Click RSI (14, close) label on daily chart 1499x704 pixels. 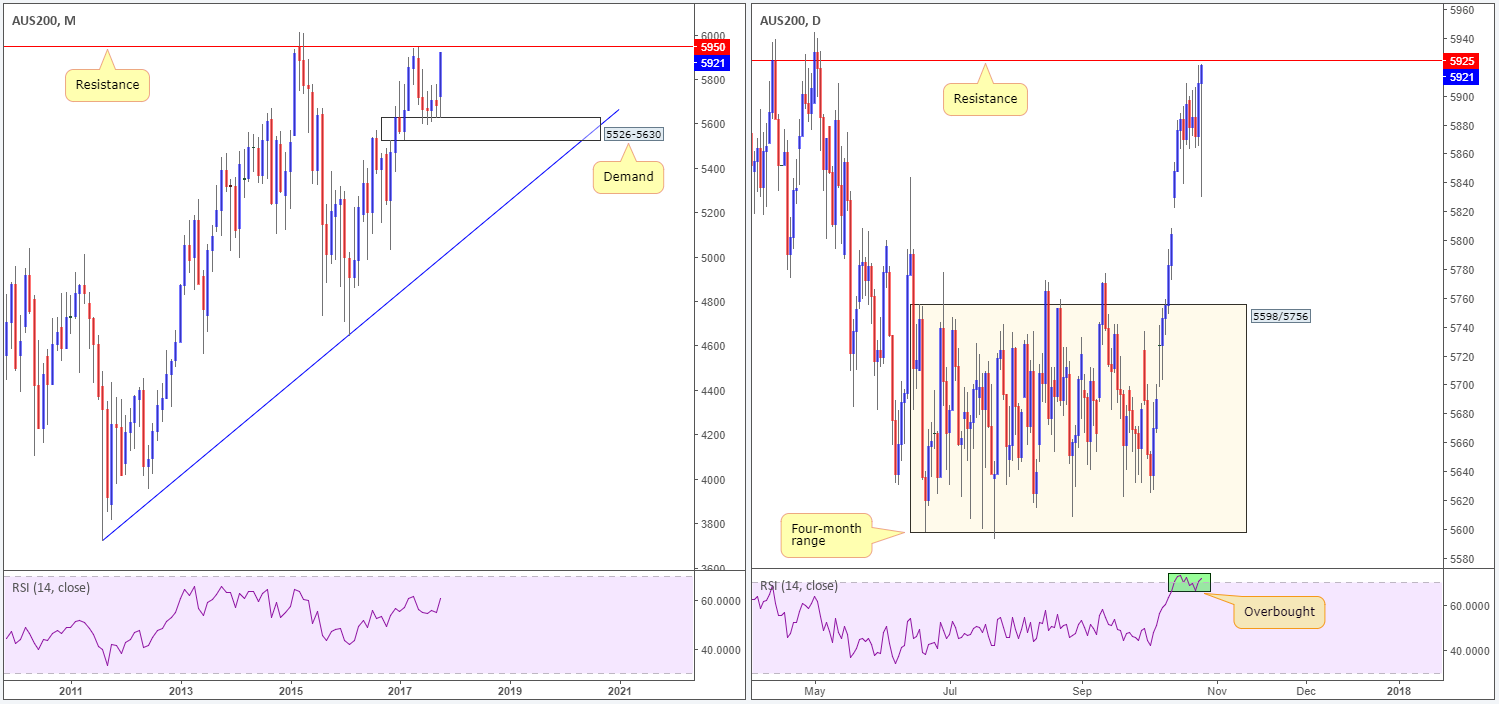point(799,586)
